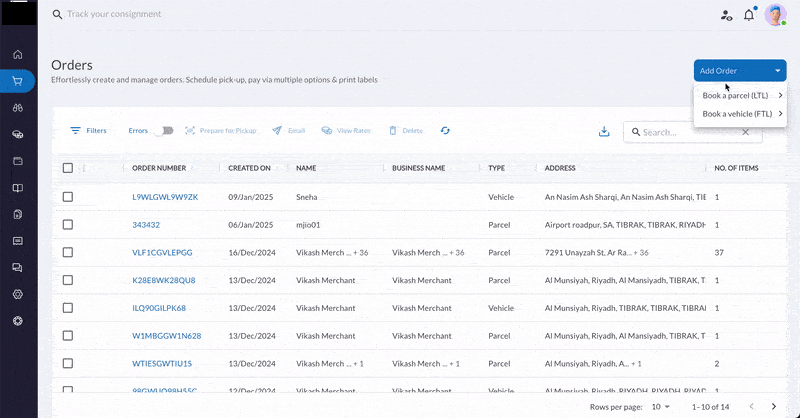Open the wallet card icon in sidebar
The image size is (800, 418).
coord(18,161)
